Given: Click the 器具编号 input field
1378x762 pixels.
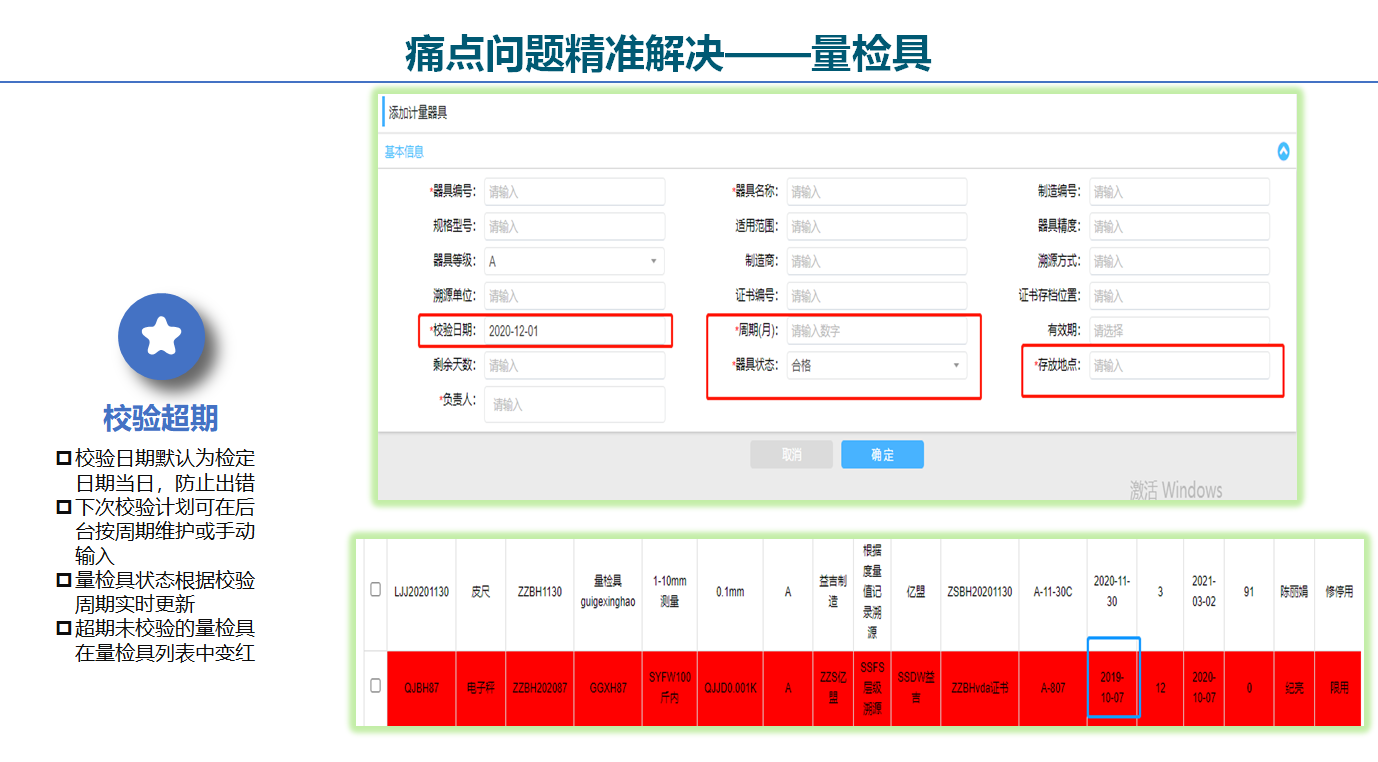Looking at the screenshot, I should click(x=574, y=192).
